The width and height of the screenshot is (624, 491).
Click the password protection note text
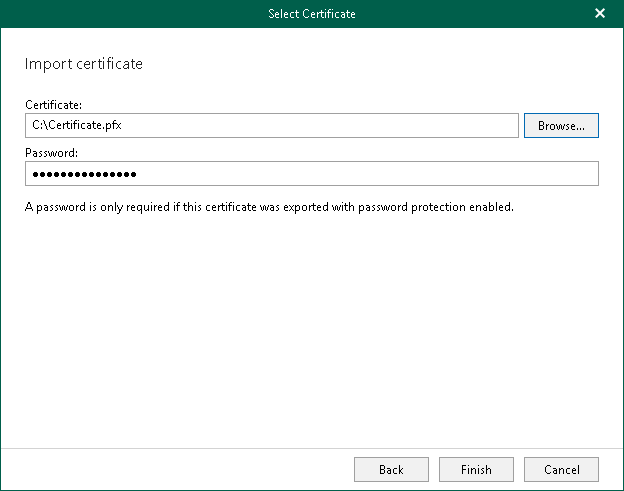point(269,208)
